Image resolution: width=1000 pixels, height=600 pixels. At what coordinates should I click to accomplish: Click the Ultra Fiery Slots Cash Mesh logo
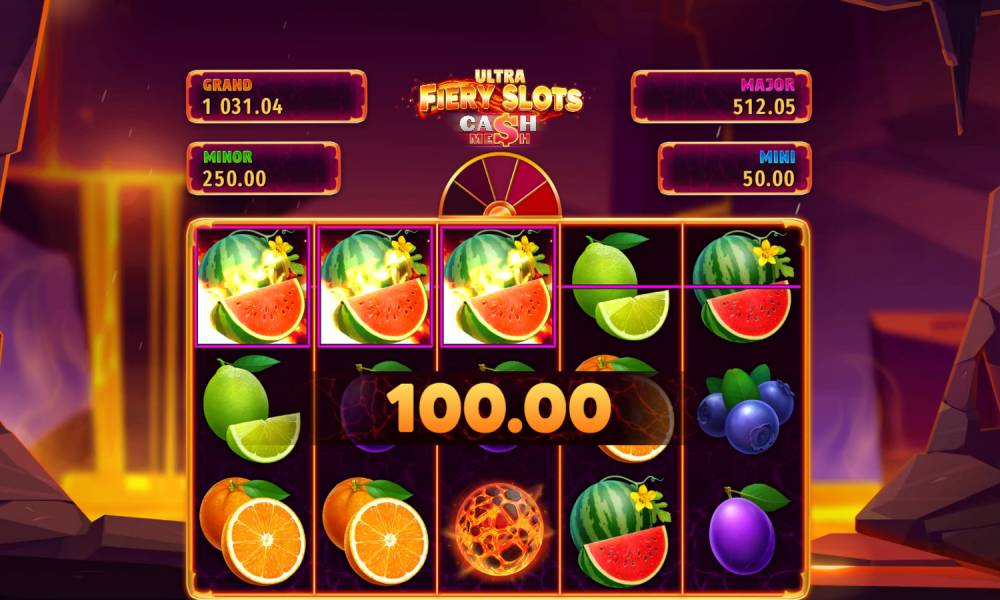click(501, 108)
